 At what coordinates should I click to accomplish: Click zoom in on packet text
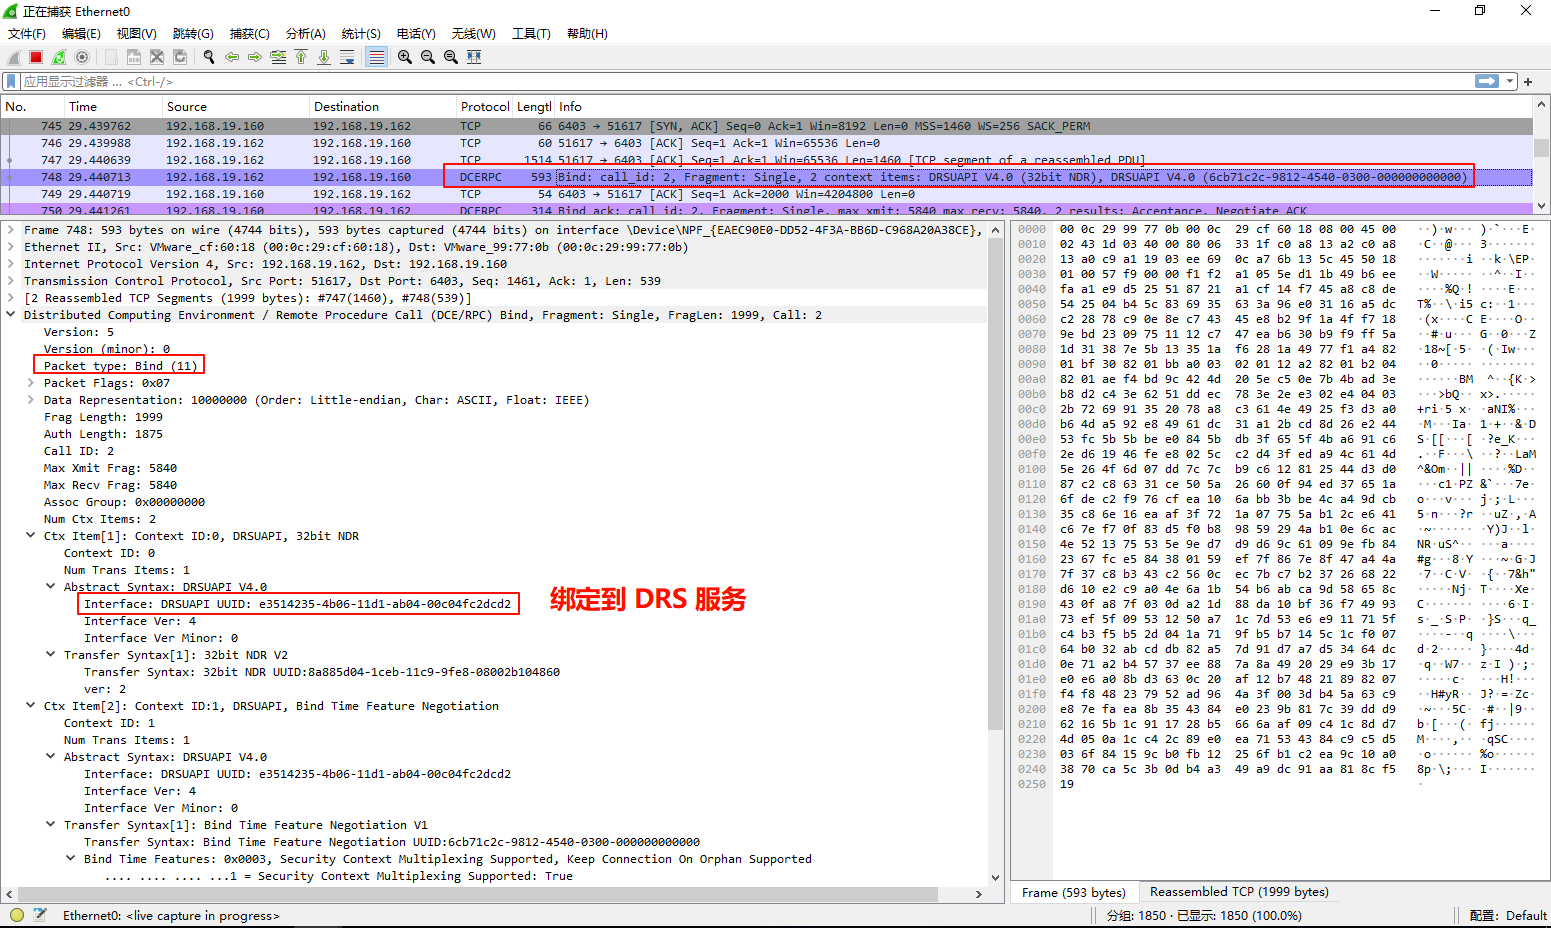[x=404, y=57]
